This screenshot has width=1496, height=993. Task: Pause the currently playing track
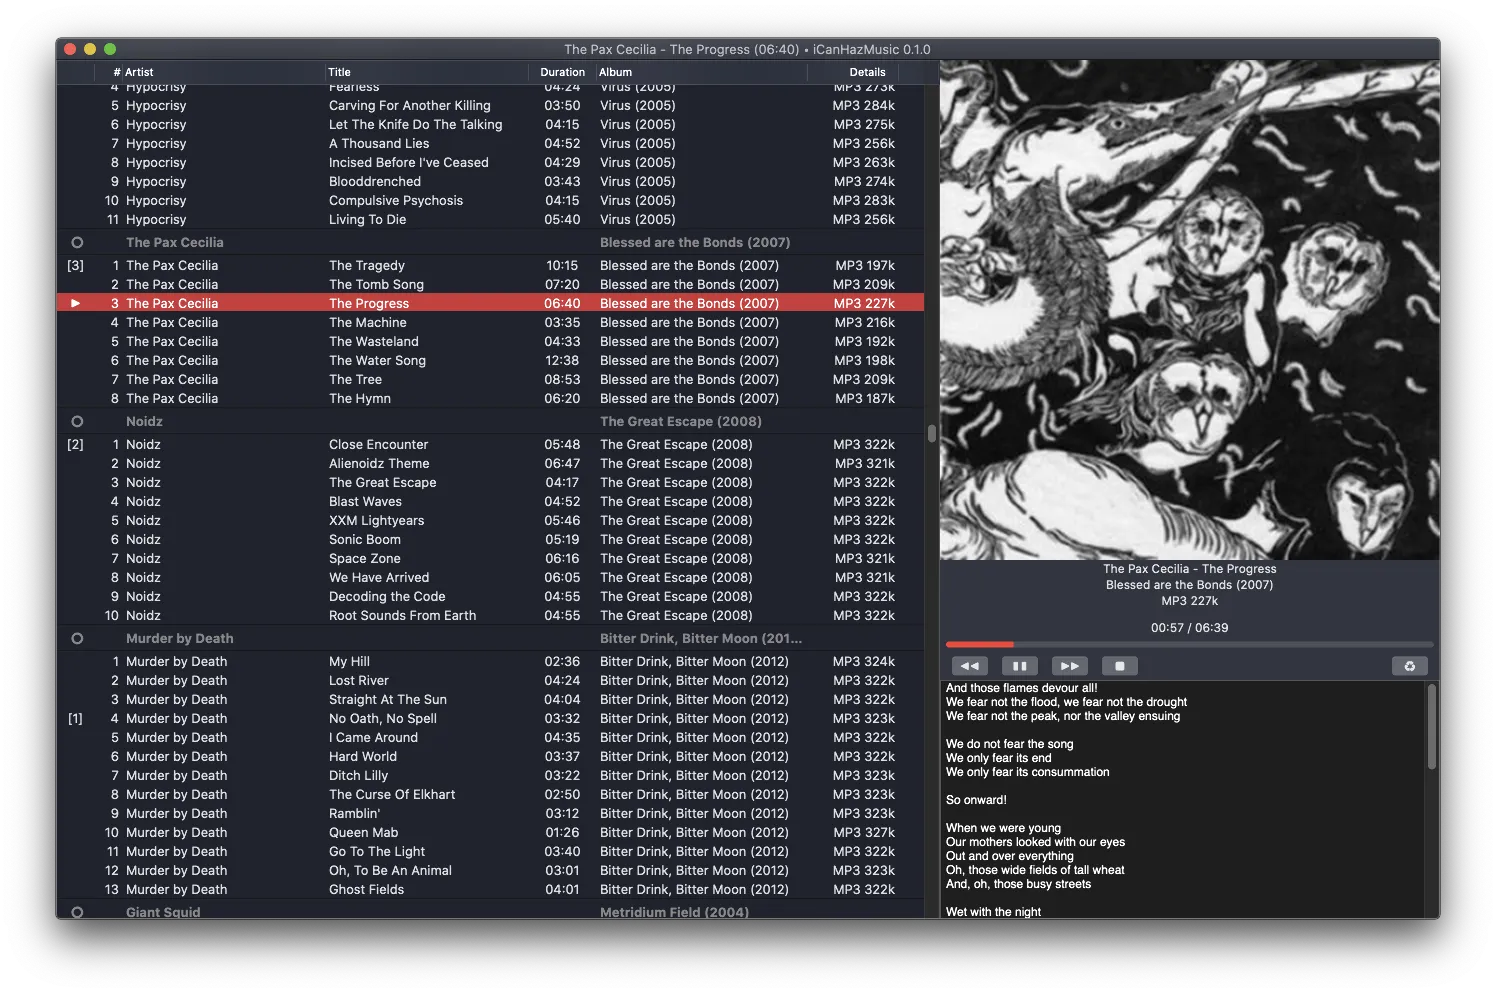(x=1019, y=665)
